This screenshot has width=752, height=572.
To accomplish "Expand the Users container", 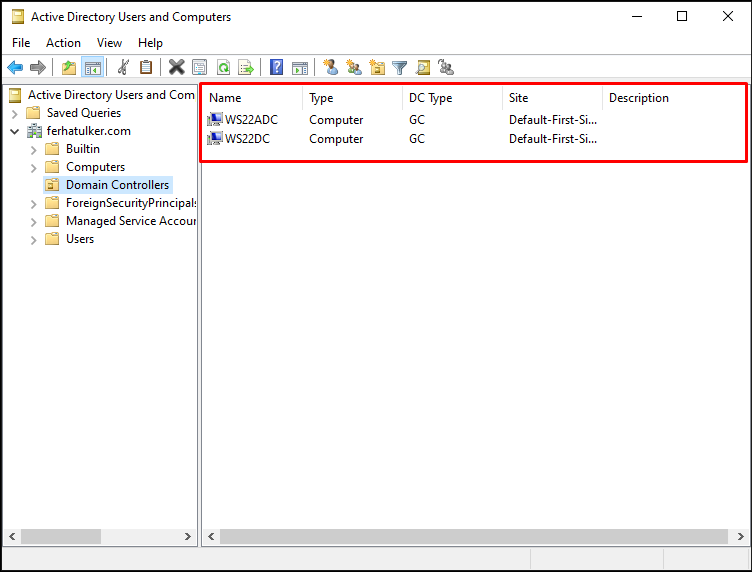I will point(33,240).
